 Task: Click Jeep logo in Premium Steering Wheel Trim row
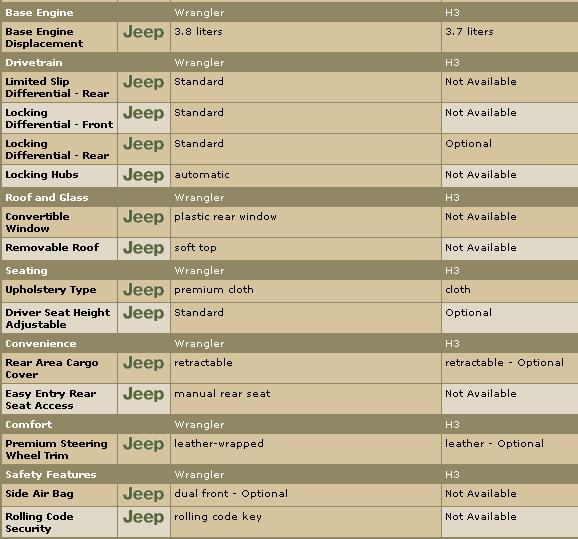pyautogui.click(x=143, y=444)
